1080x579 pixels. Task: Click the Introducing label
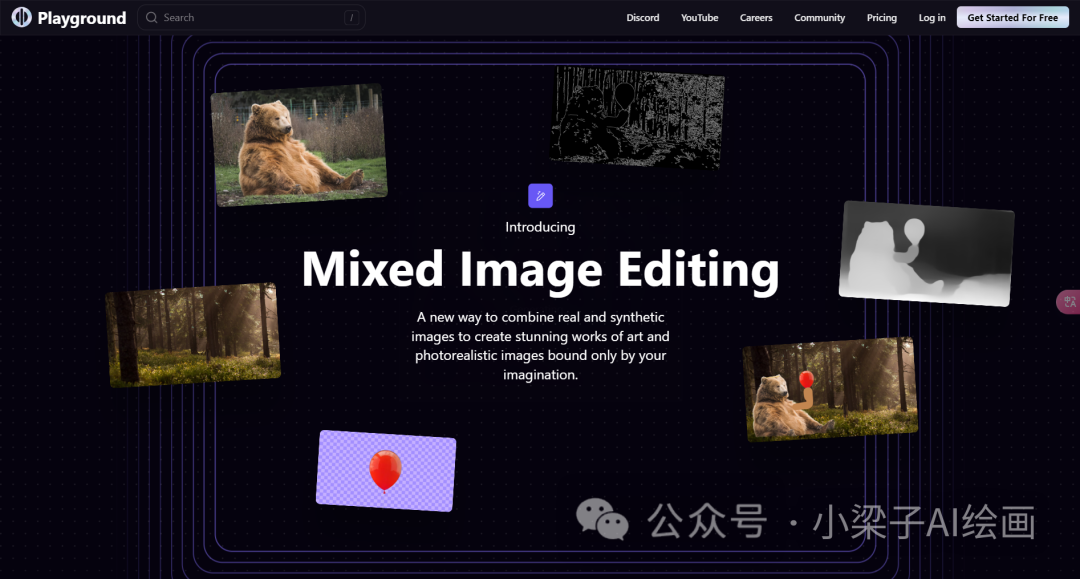click(x=540, y=227)
